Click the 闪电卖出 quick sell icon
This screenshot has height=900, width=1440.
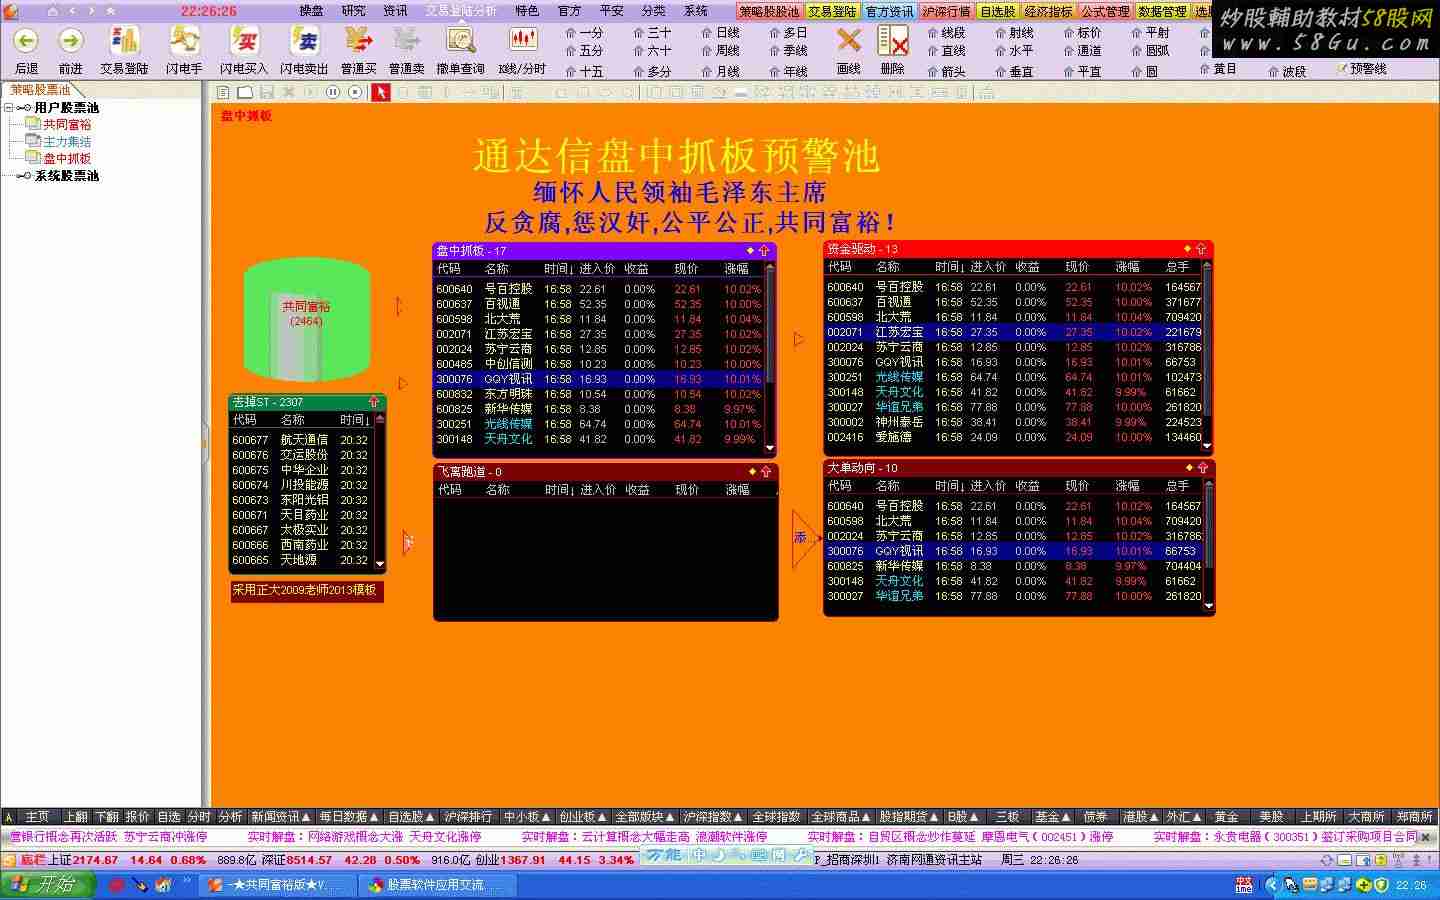click(304, 41)
